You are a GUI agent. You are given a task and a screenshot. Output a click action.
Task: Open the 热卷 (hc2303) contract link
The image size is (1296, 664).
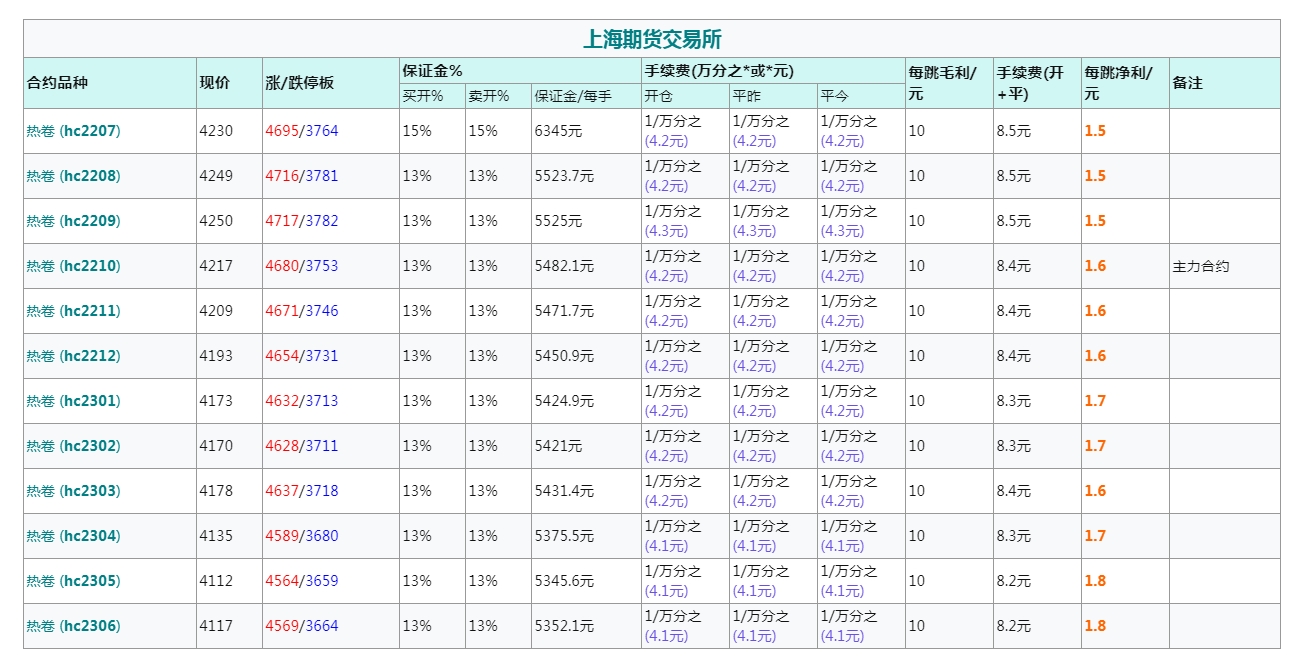(73, 491)
